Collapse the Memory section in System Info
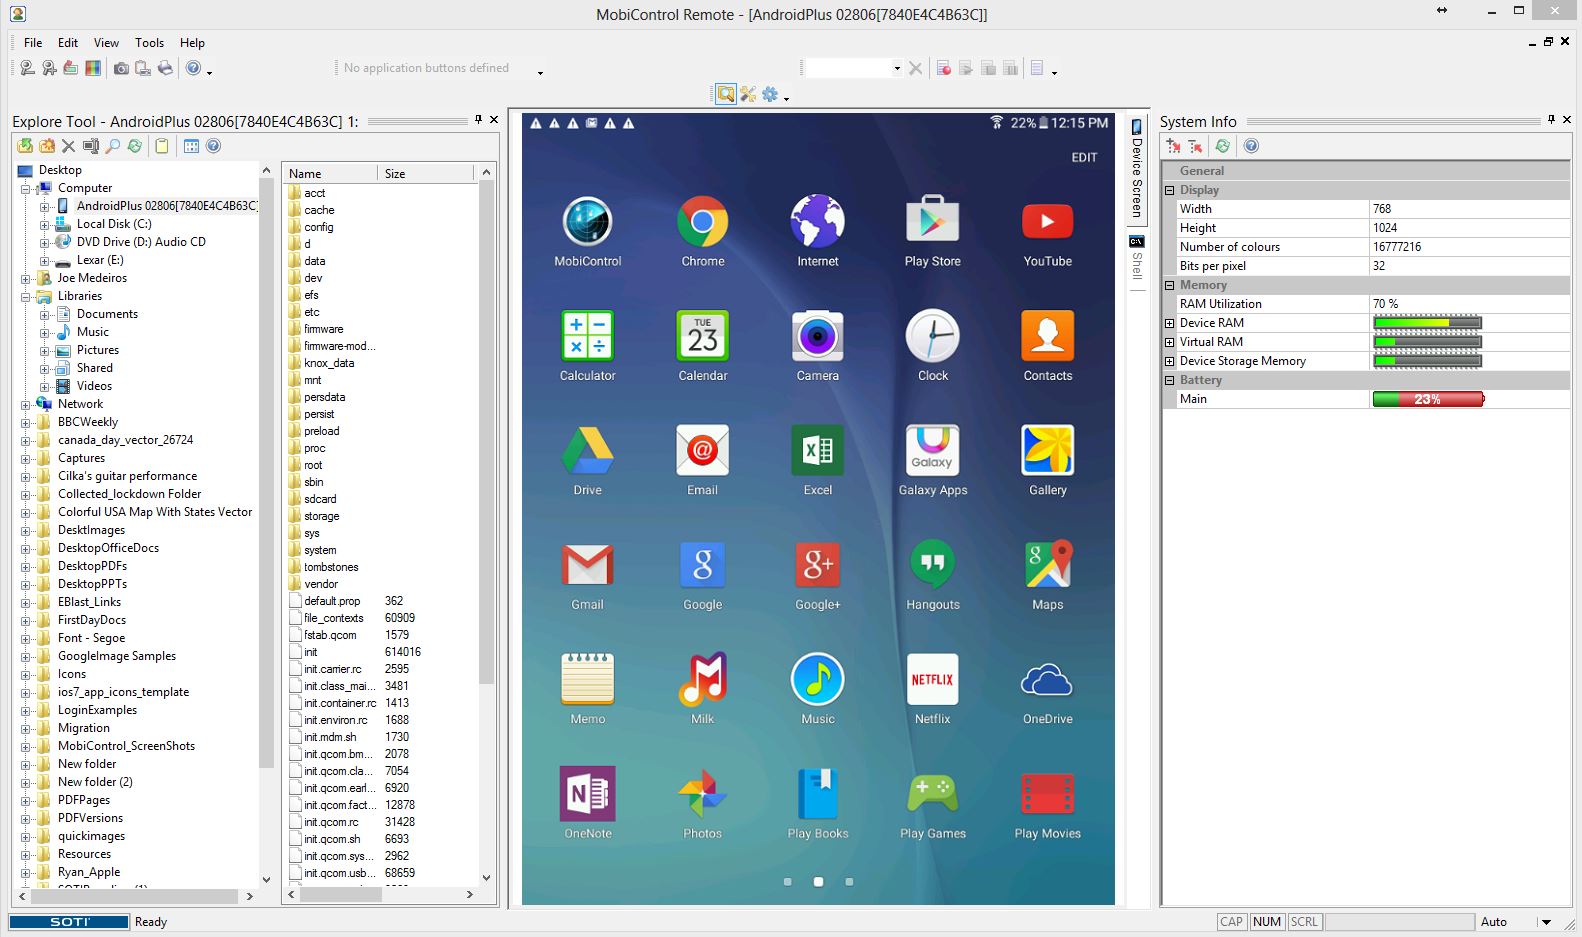The height and width of the screenshot is (937, 1582). click(1169, 285)
